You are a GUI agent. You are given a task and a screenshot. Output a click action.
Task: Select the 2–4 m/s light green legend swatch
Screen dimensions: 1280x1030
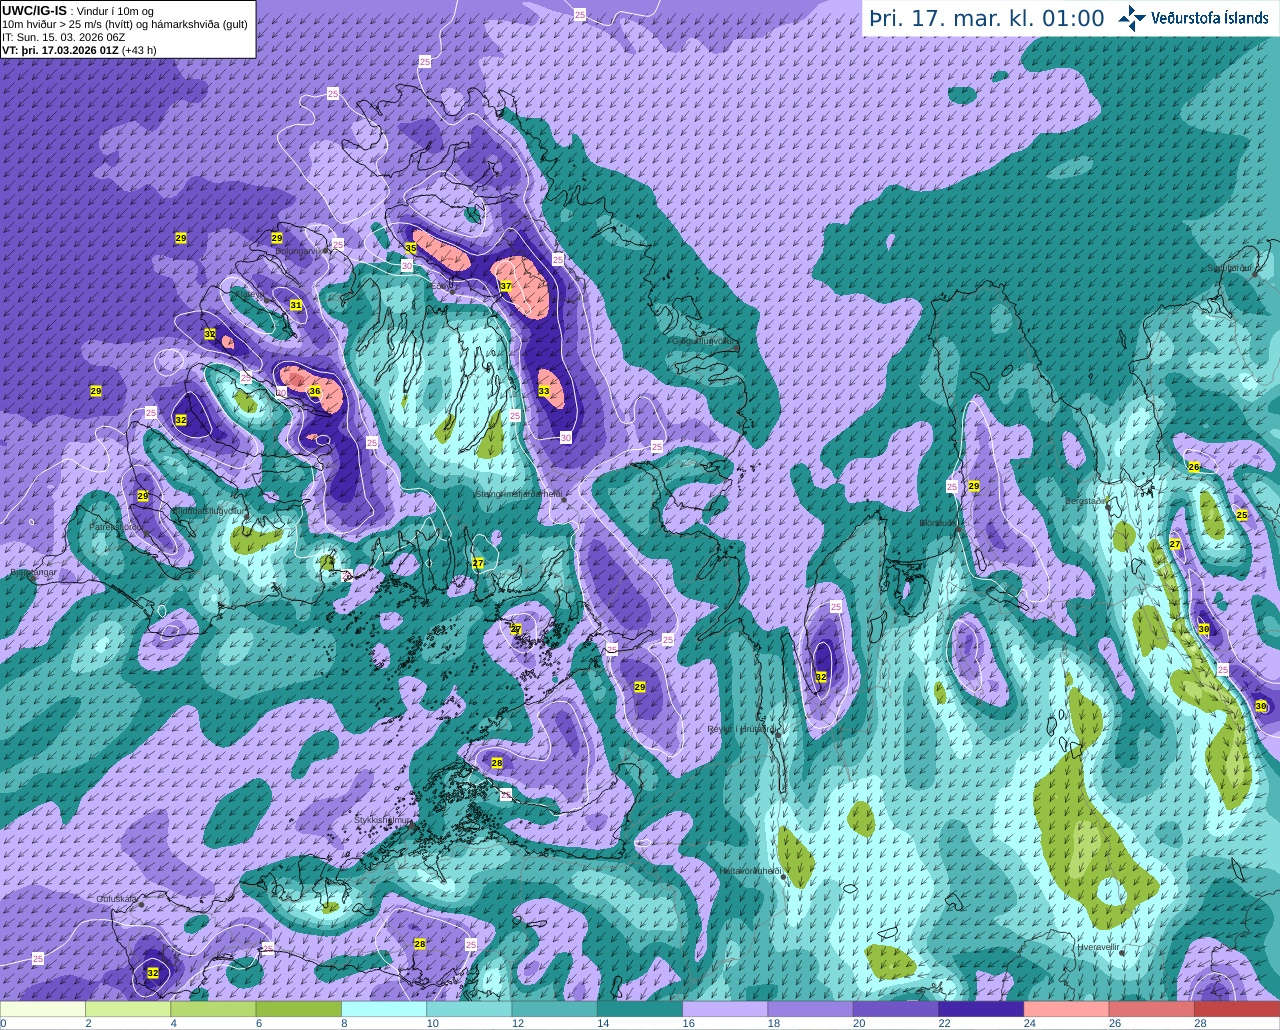[x=128, y=1009]
